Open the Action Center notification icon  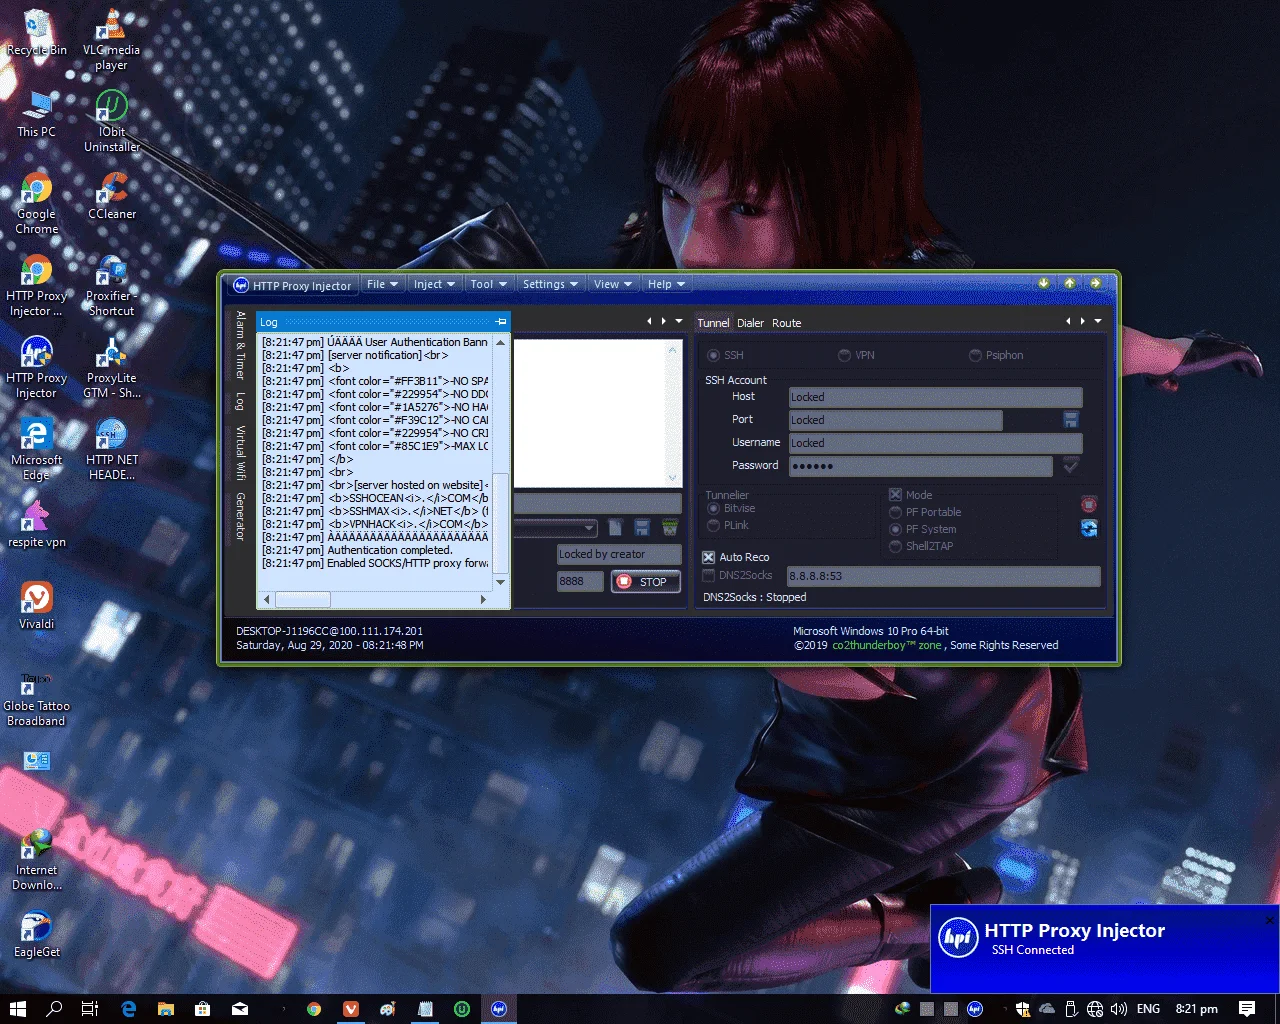click(x=1247, y=1009)
